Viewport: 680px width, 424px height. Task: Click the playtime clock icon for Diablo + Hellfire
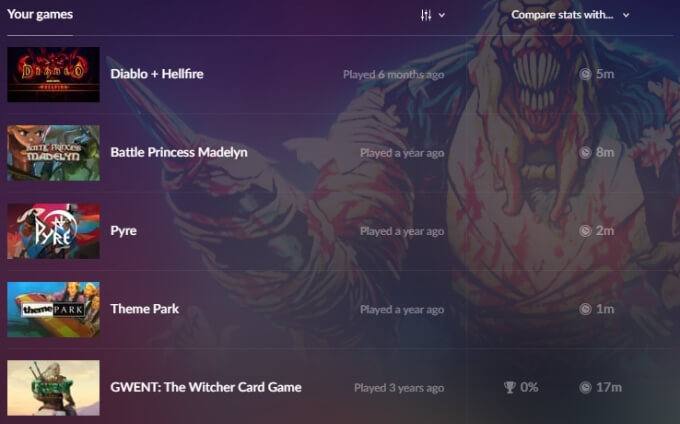[585, 74]
